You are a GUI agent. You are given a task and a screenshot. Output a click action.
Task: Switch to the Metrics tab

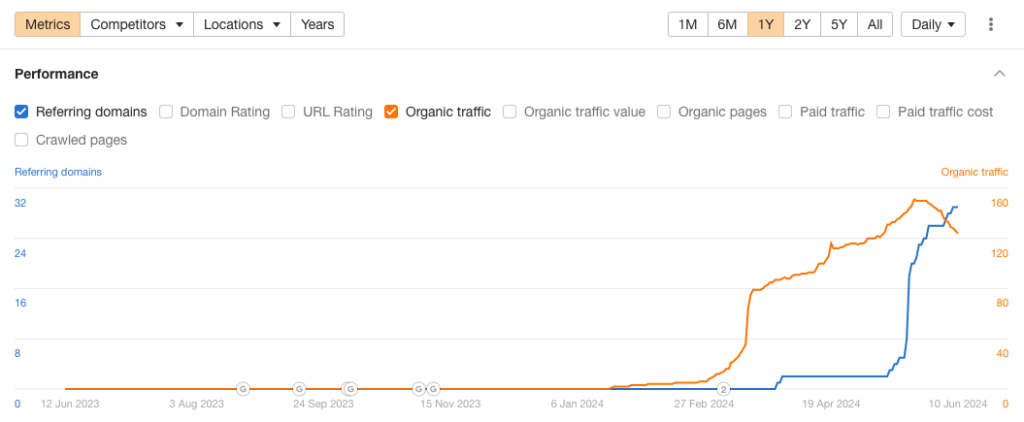[x=47, y=24]
